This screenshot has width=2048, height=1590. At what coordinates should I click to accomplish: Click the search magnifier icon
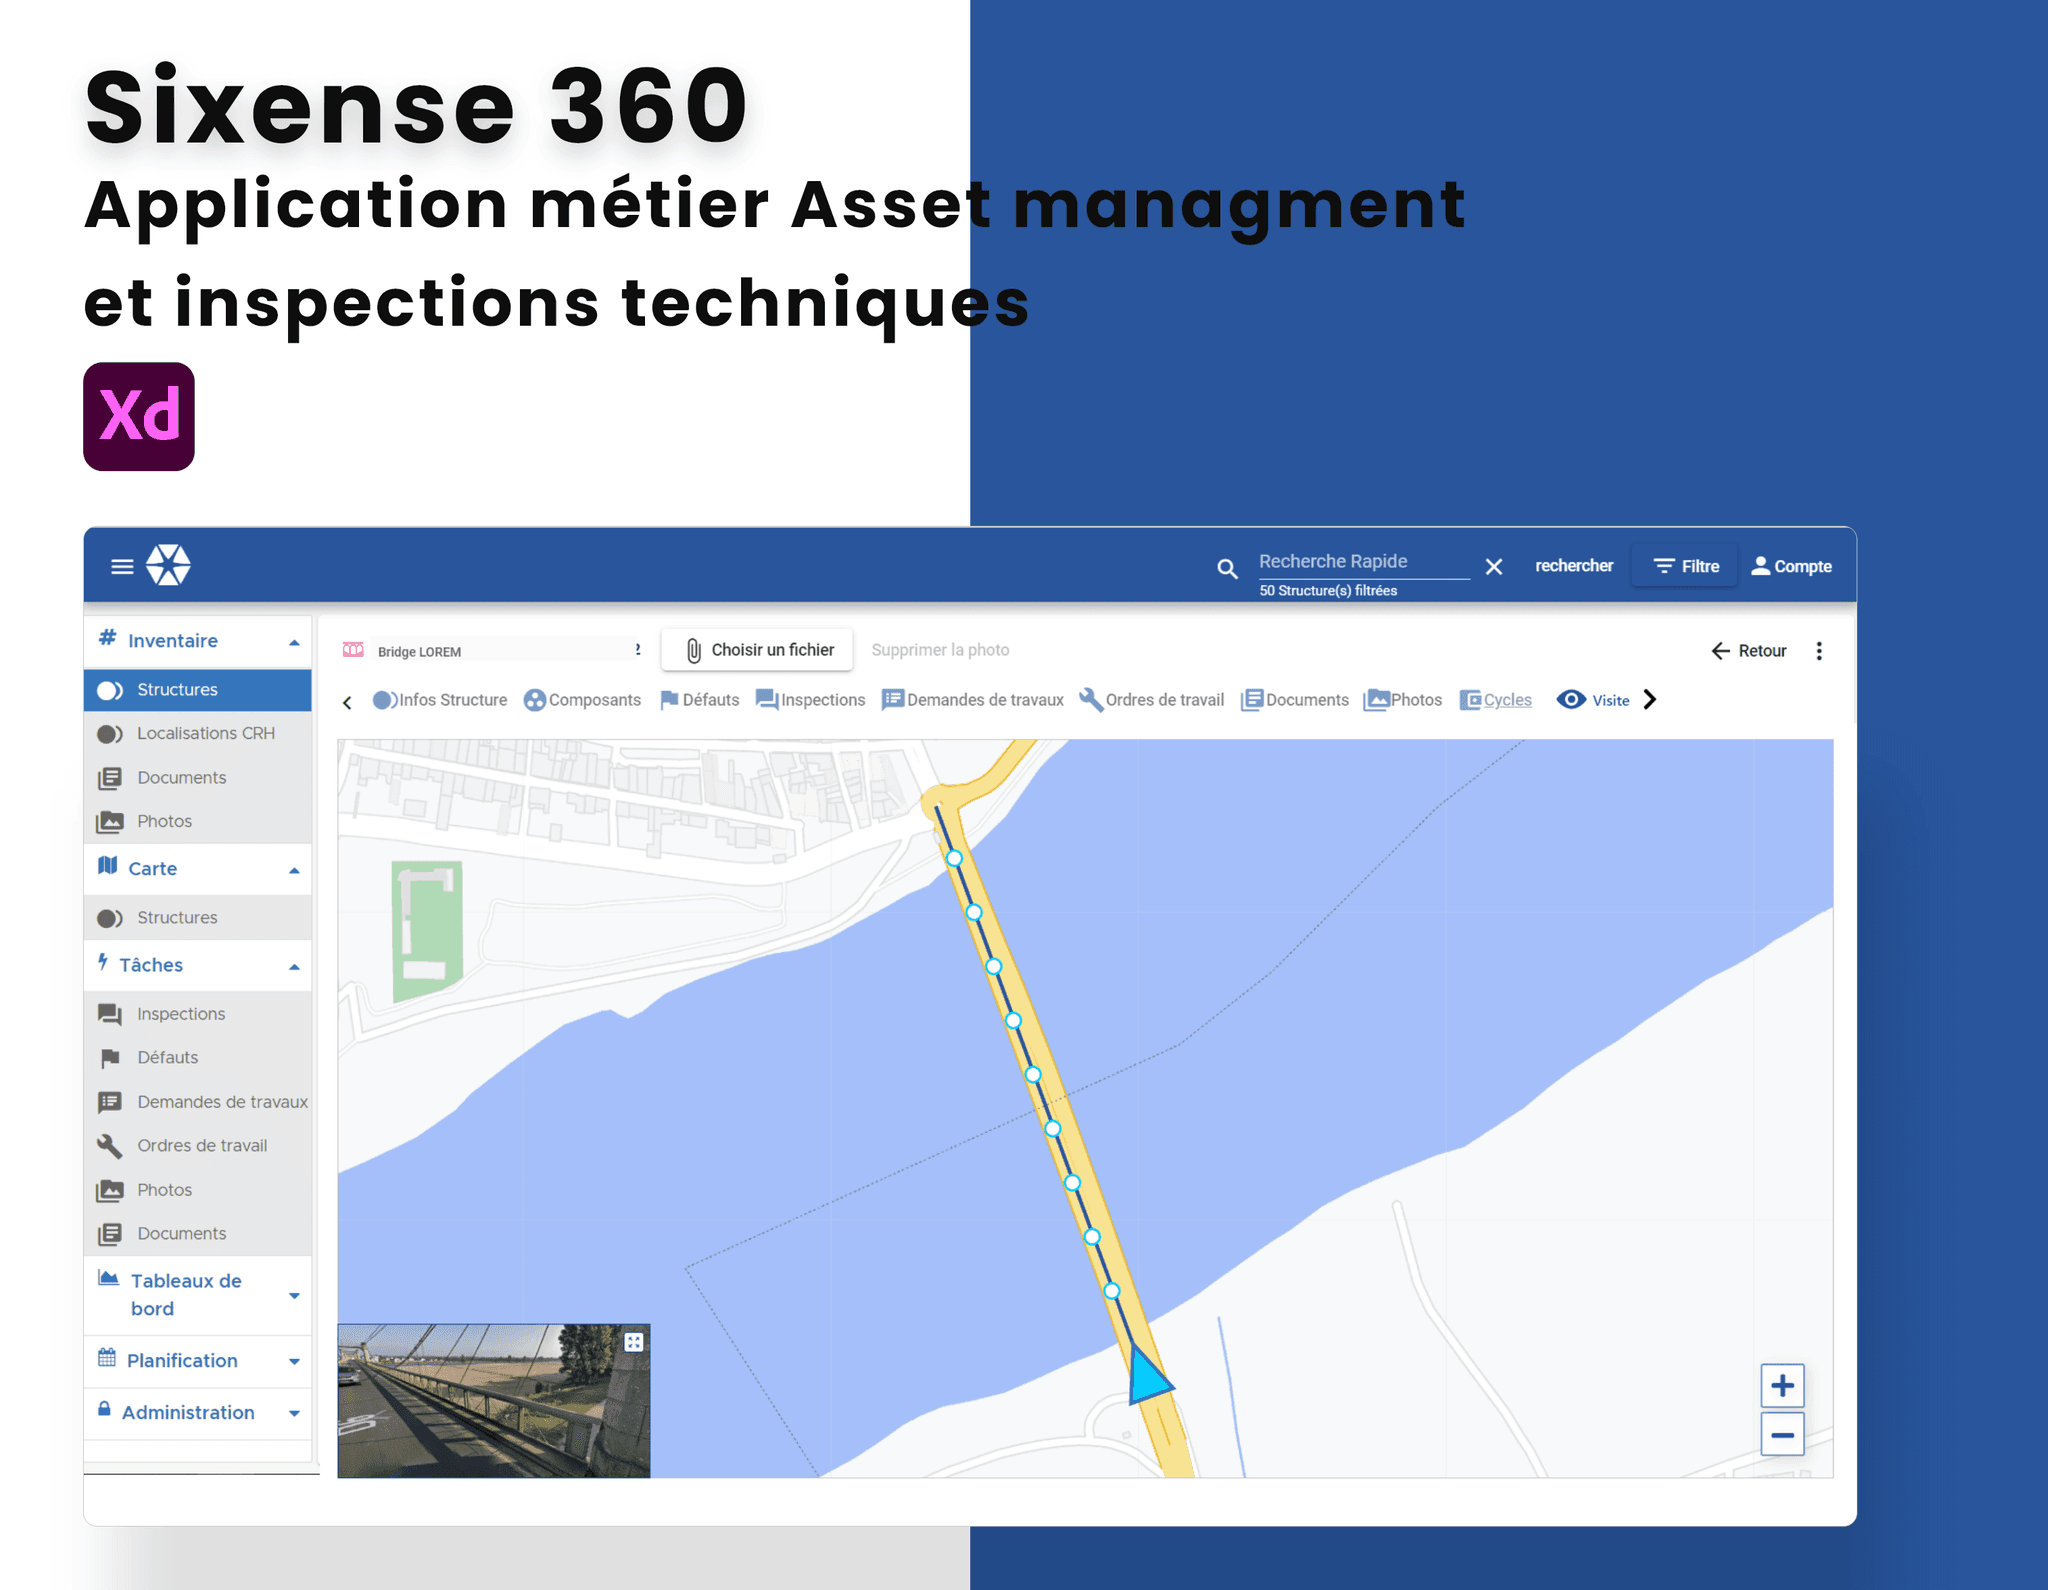click(1227, 568)
